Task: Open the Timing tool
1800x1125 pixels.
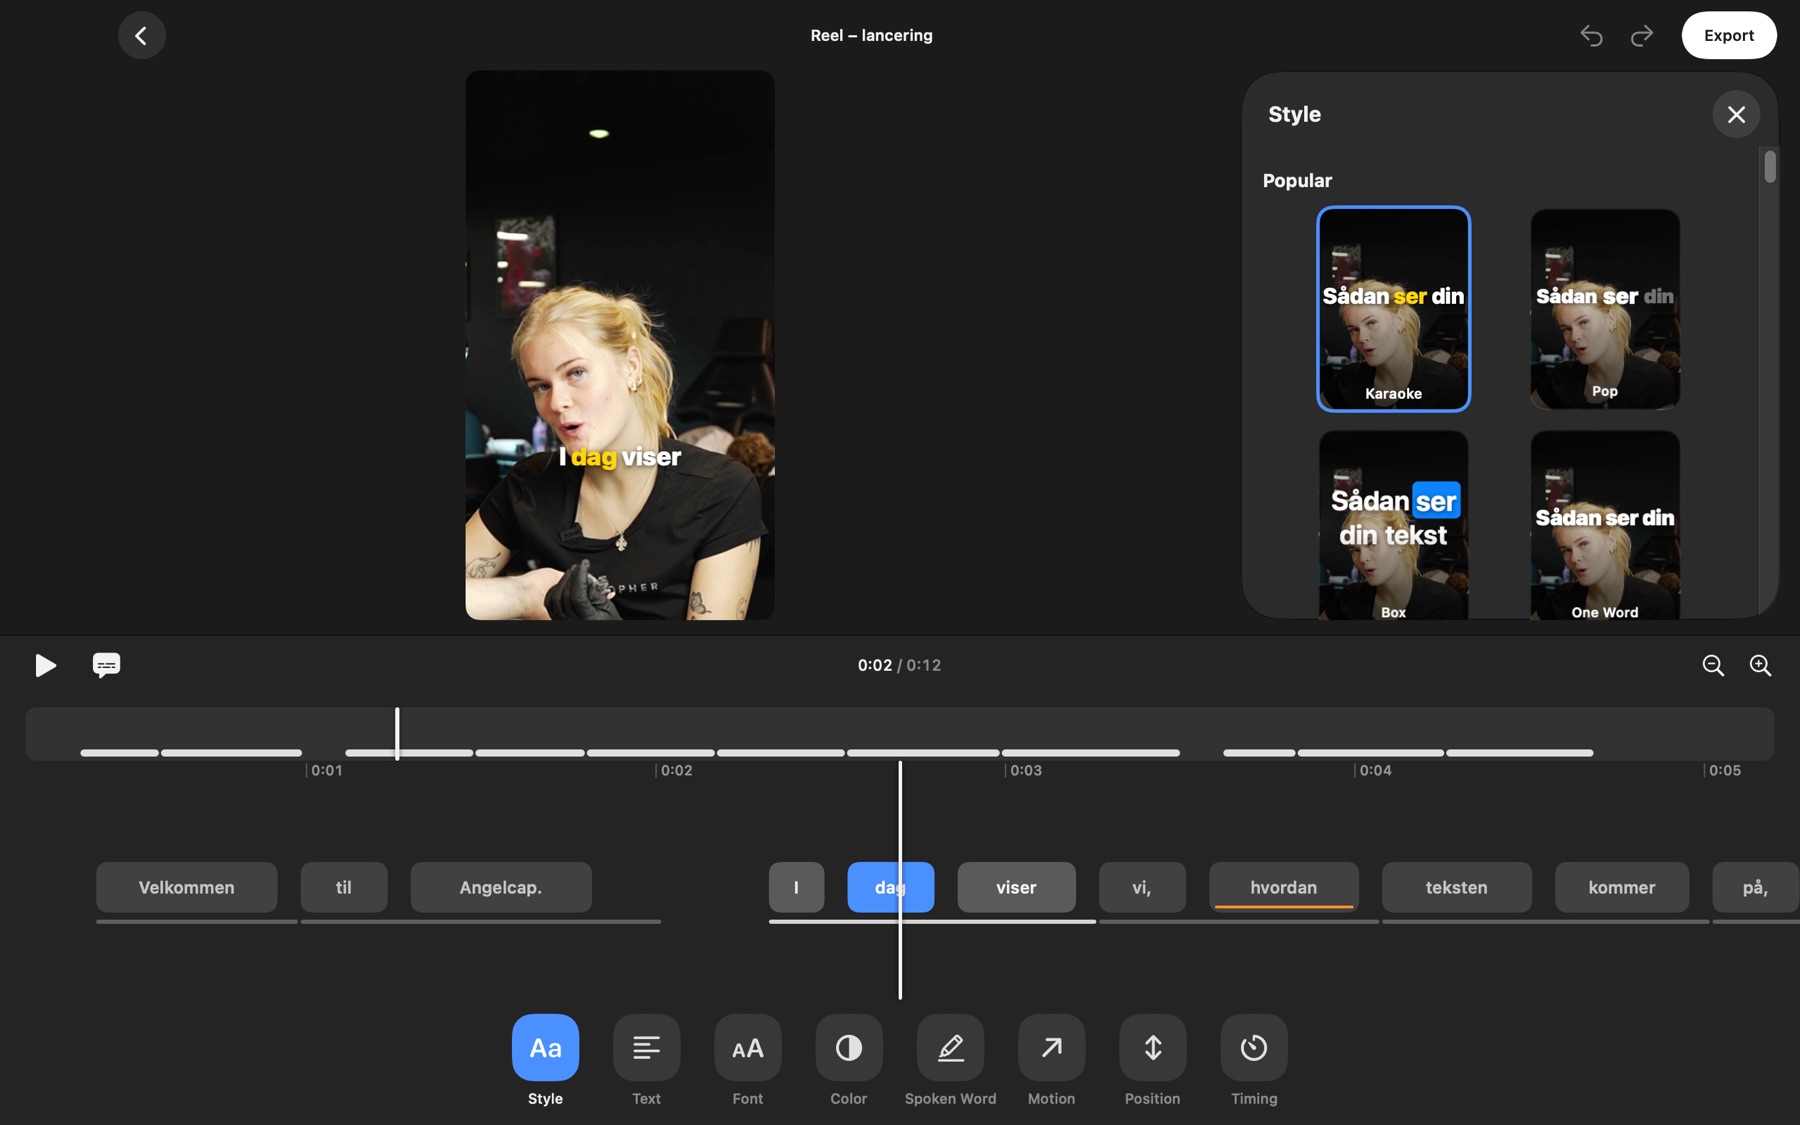Action: (1254, 1048)
